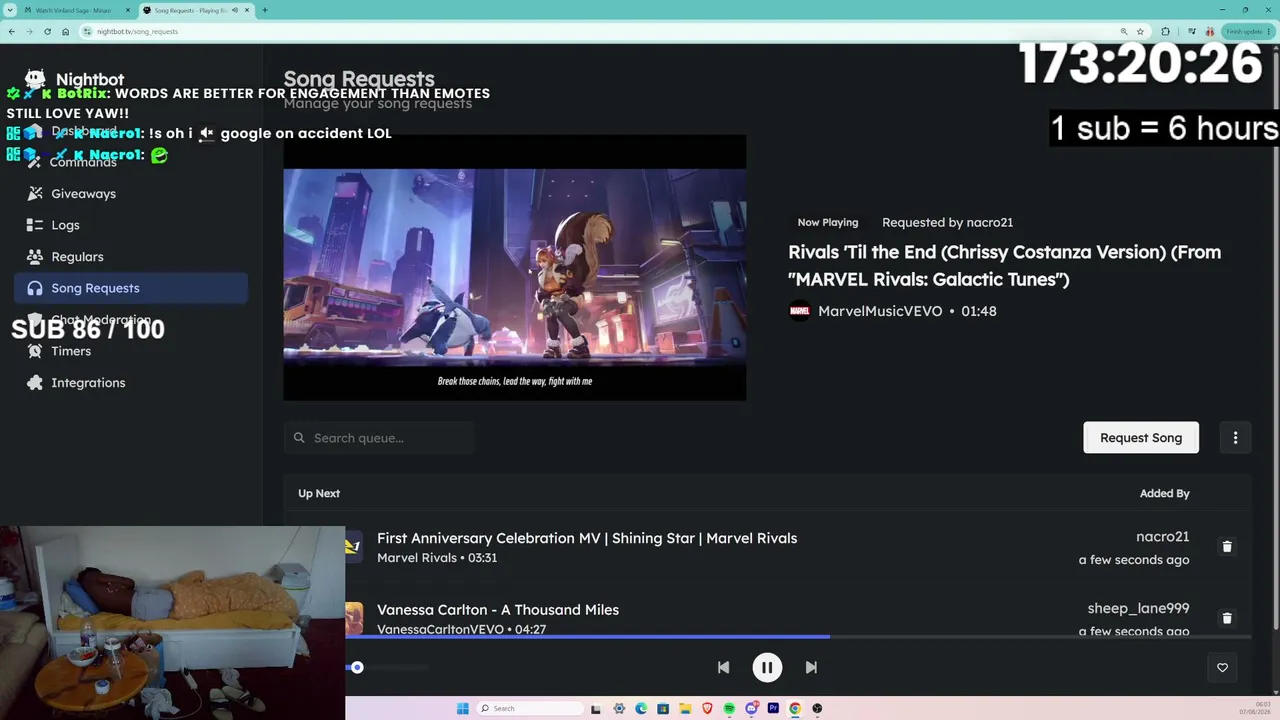Click the Request Song button
This screenshot has width=1280, height=720.
pyautogui.click(x=1141, y=438)
